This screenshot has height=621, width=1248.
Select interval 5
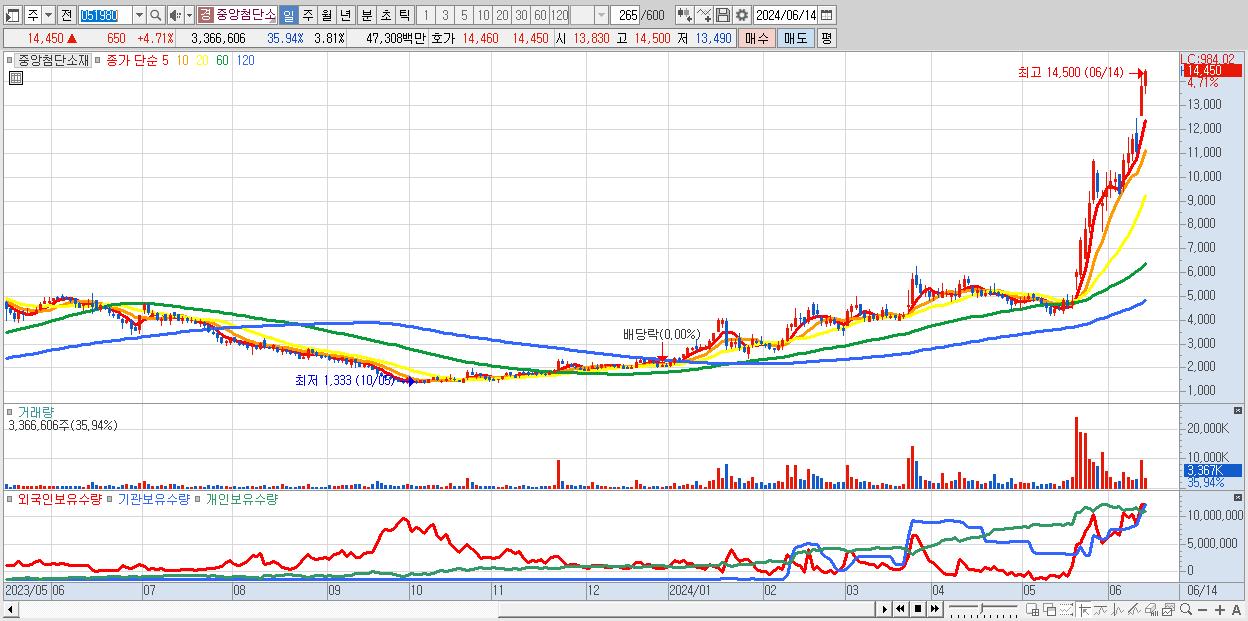[464, 15]
